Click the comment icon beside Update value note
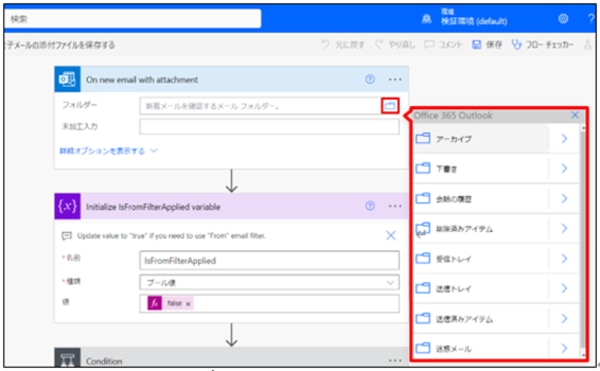Image resolution: width=600 pixels, height=371 pixels. coord(67,236)
